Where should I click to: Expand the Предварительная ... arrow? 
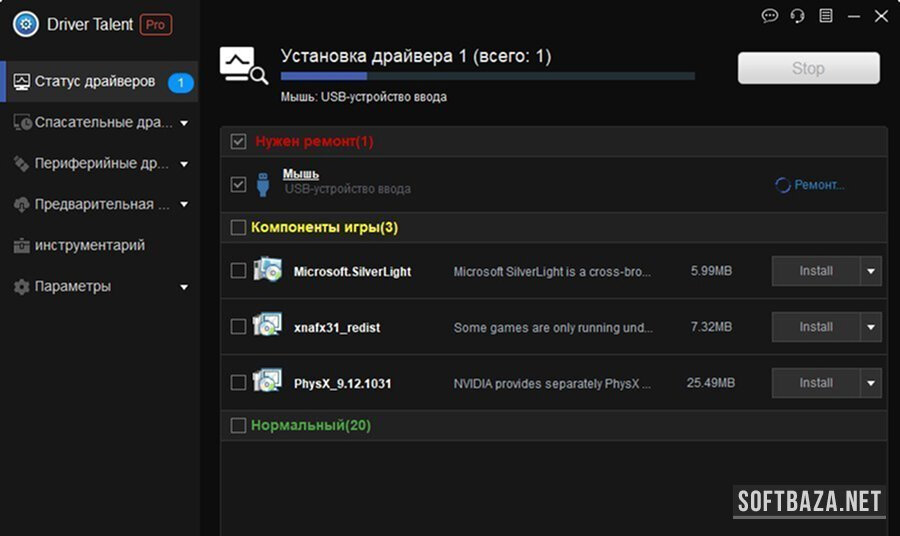point(184,204)
